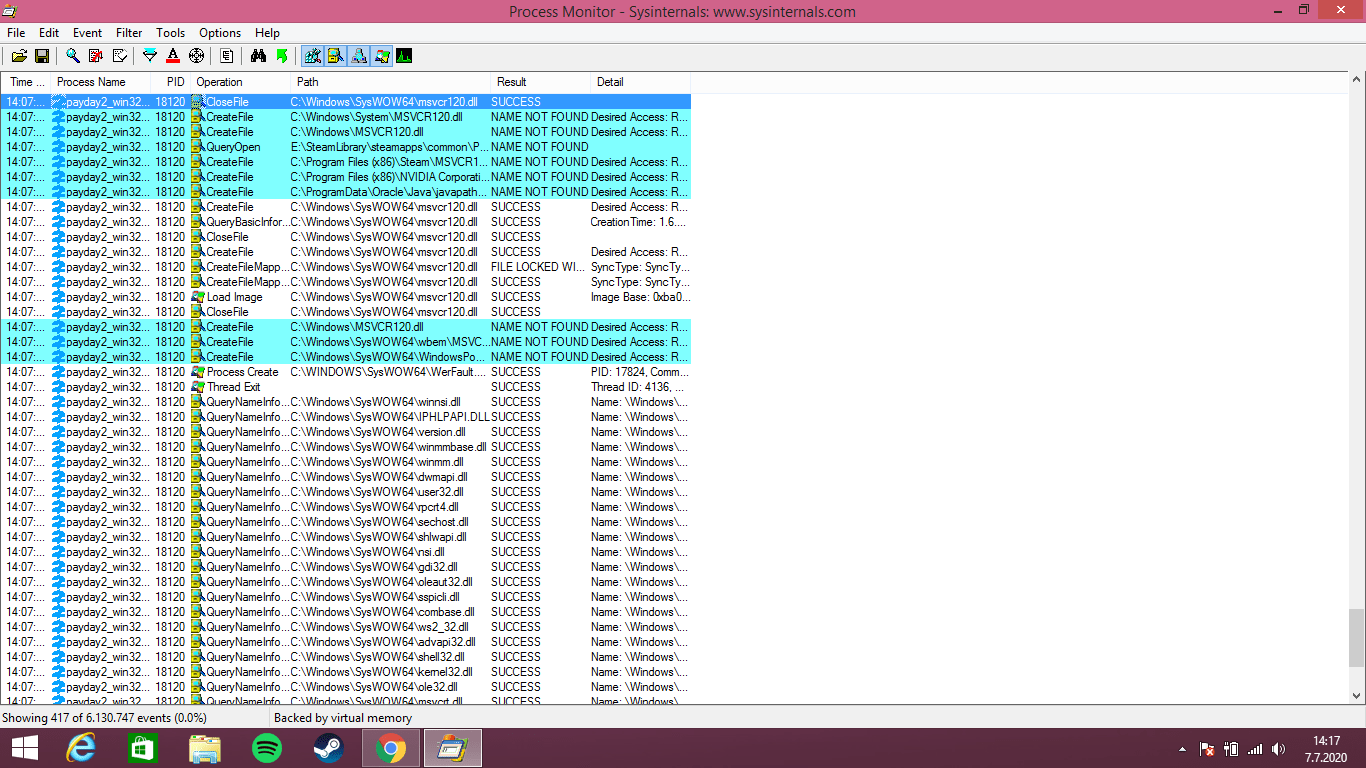Open Spotify from the taskbar
The width and height of the screenshot is (1366, 768).
tap(267, 748)
